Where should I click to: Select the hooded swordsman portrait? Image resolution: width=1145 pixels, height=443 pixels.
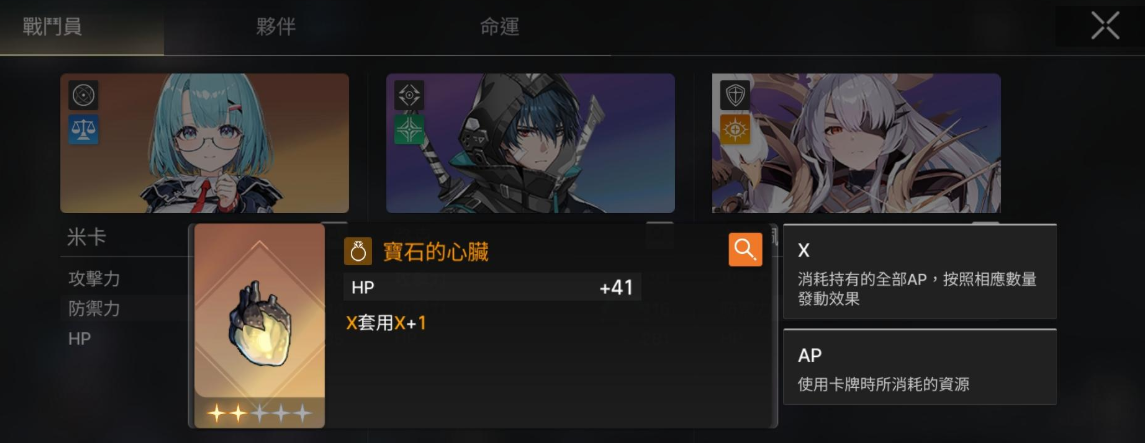click(x=530, y=143)
